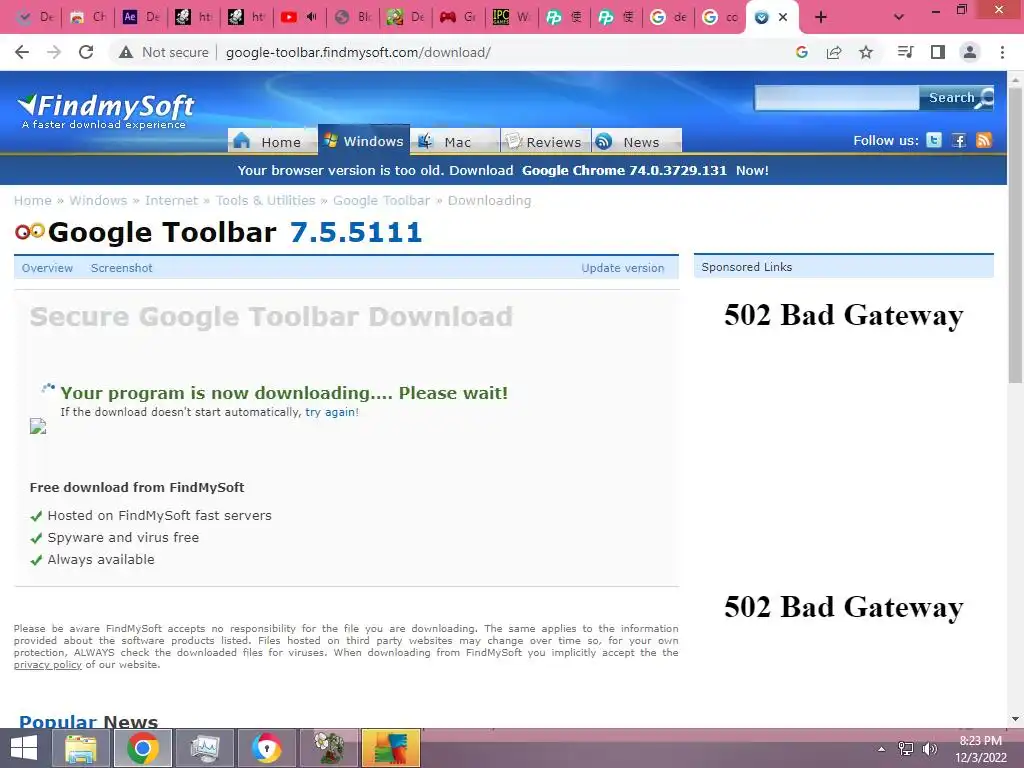Open the Reviews navigation tab

546,141
